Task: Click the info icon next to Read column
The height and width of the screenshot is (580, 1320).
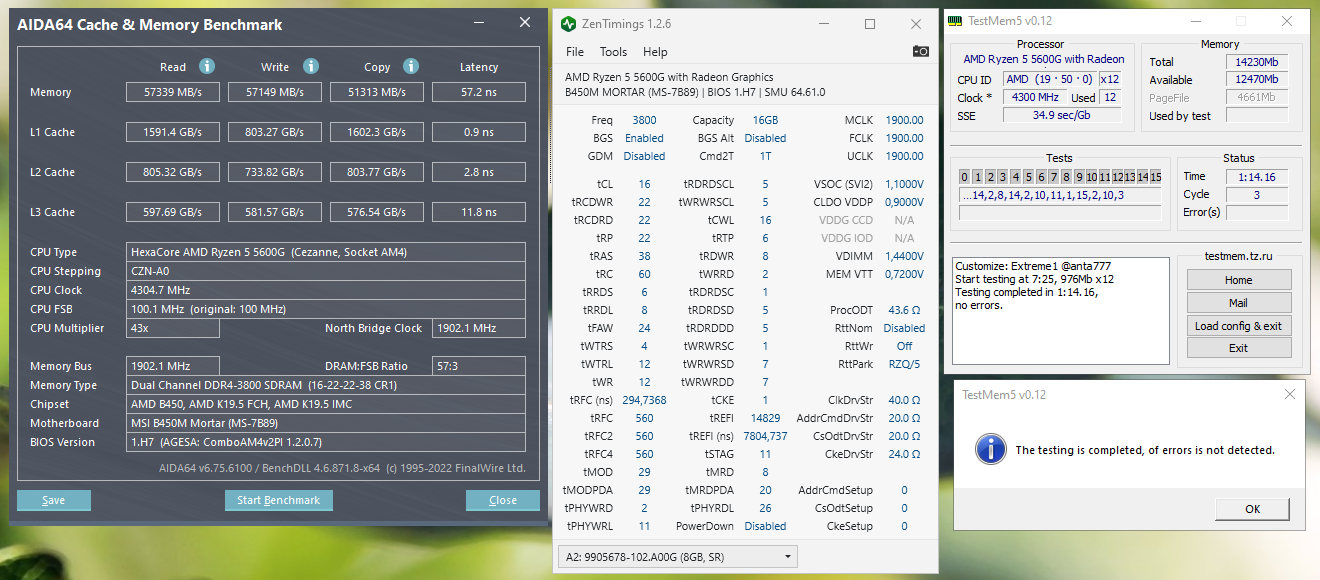Action: click(207, 66)
